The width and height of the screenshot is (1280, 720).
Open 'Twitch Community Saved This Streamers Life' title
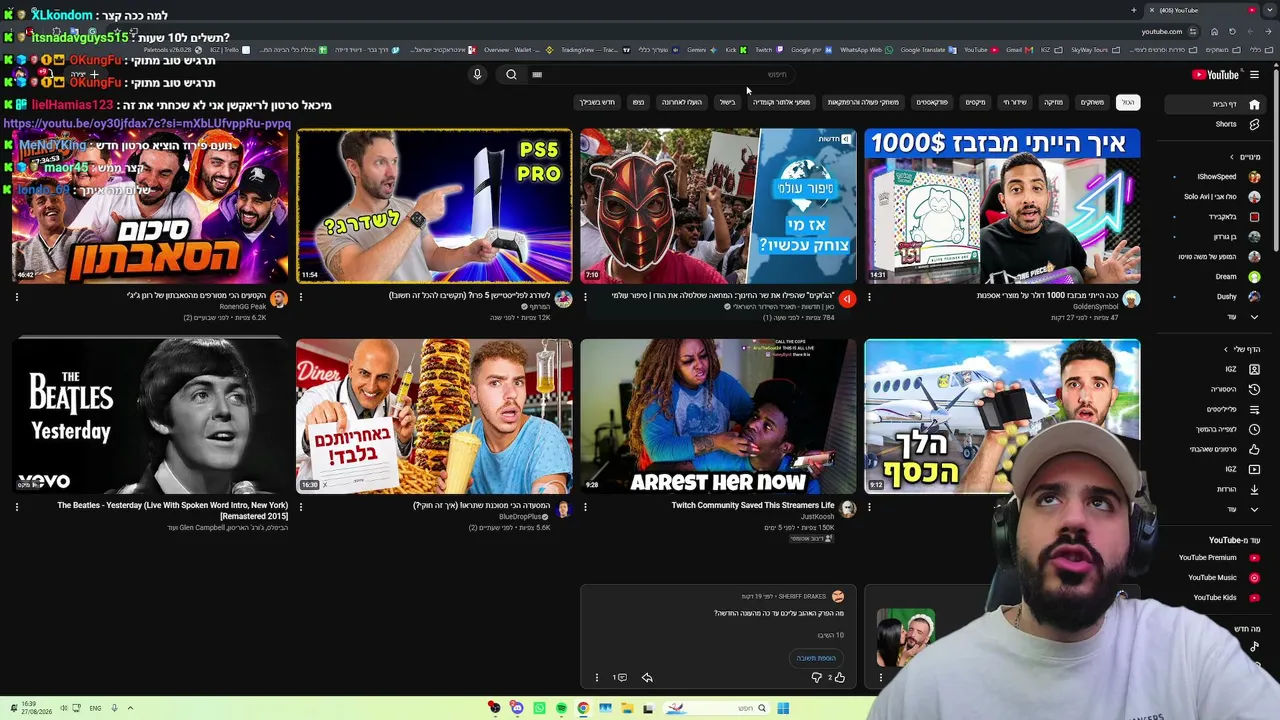click(x=752, y=506)
